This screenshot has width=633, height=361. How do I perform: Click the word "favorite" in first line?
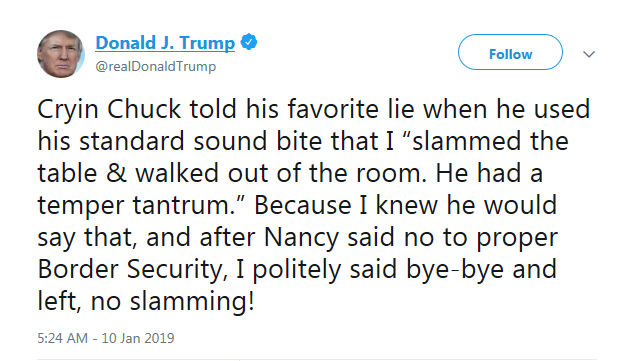(x=332, y=110)
